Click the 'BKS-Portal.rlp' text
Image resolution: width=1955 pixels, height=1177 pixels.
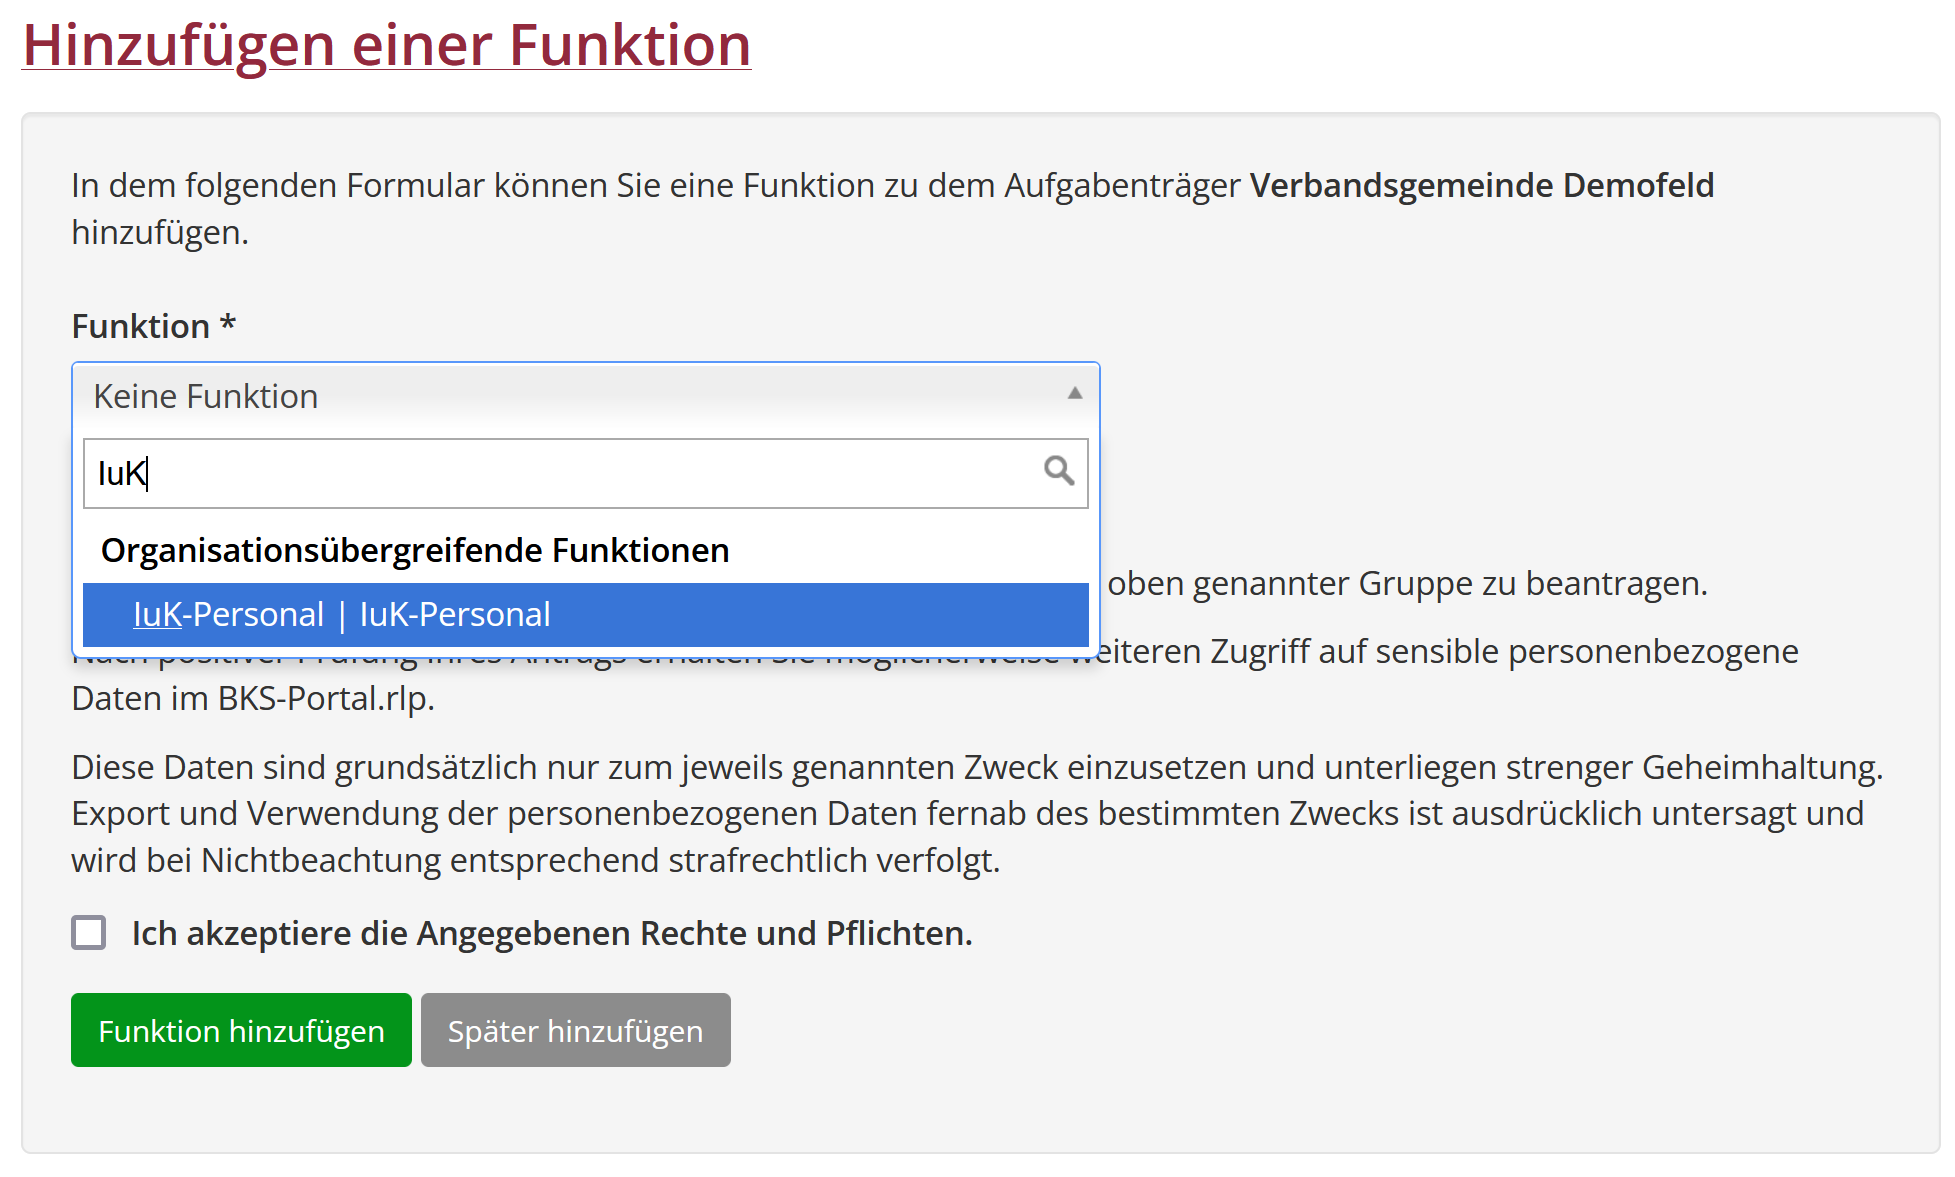[x=326, y=698]
